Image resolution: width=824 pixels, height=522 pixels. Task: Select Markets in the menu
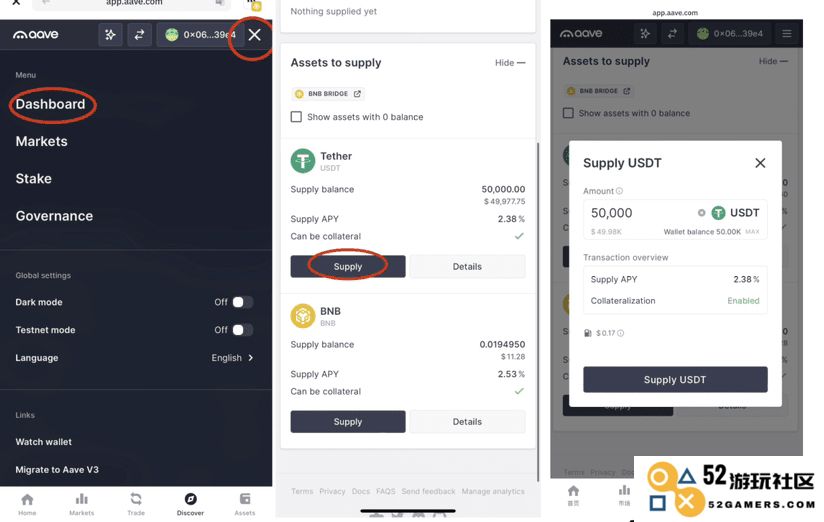42,141
